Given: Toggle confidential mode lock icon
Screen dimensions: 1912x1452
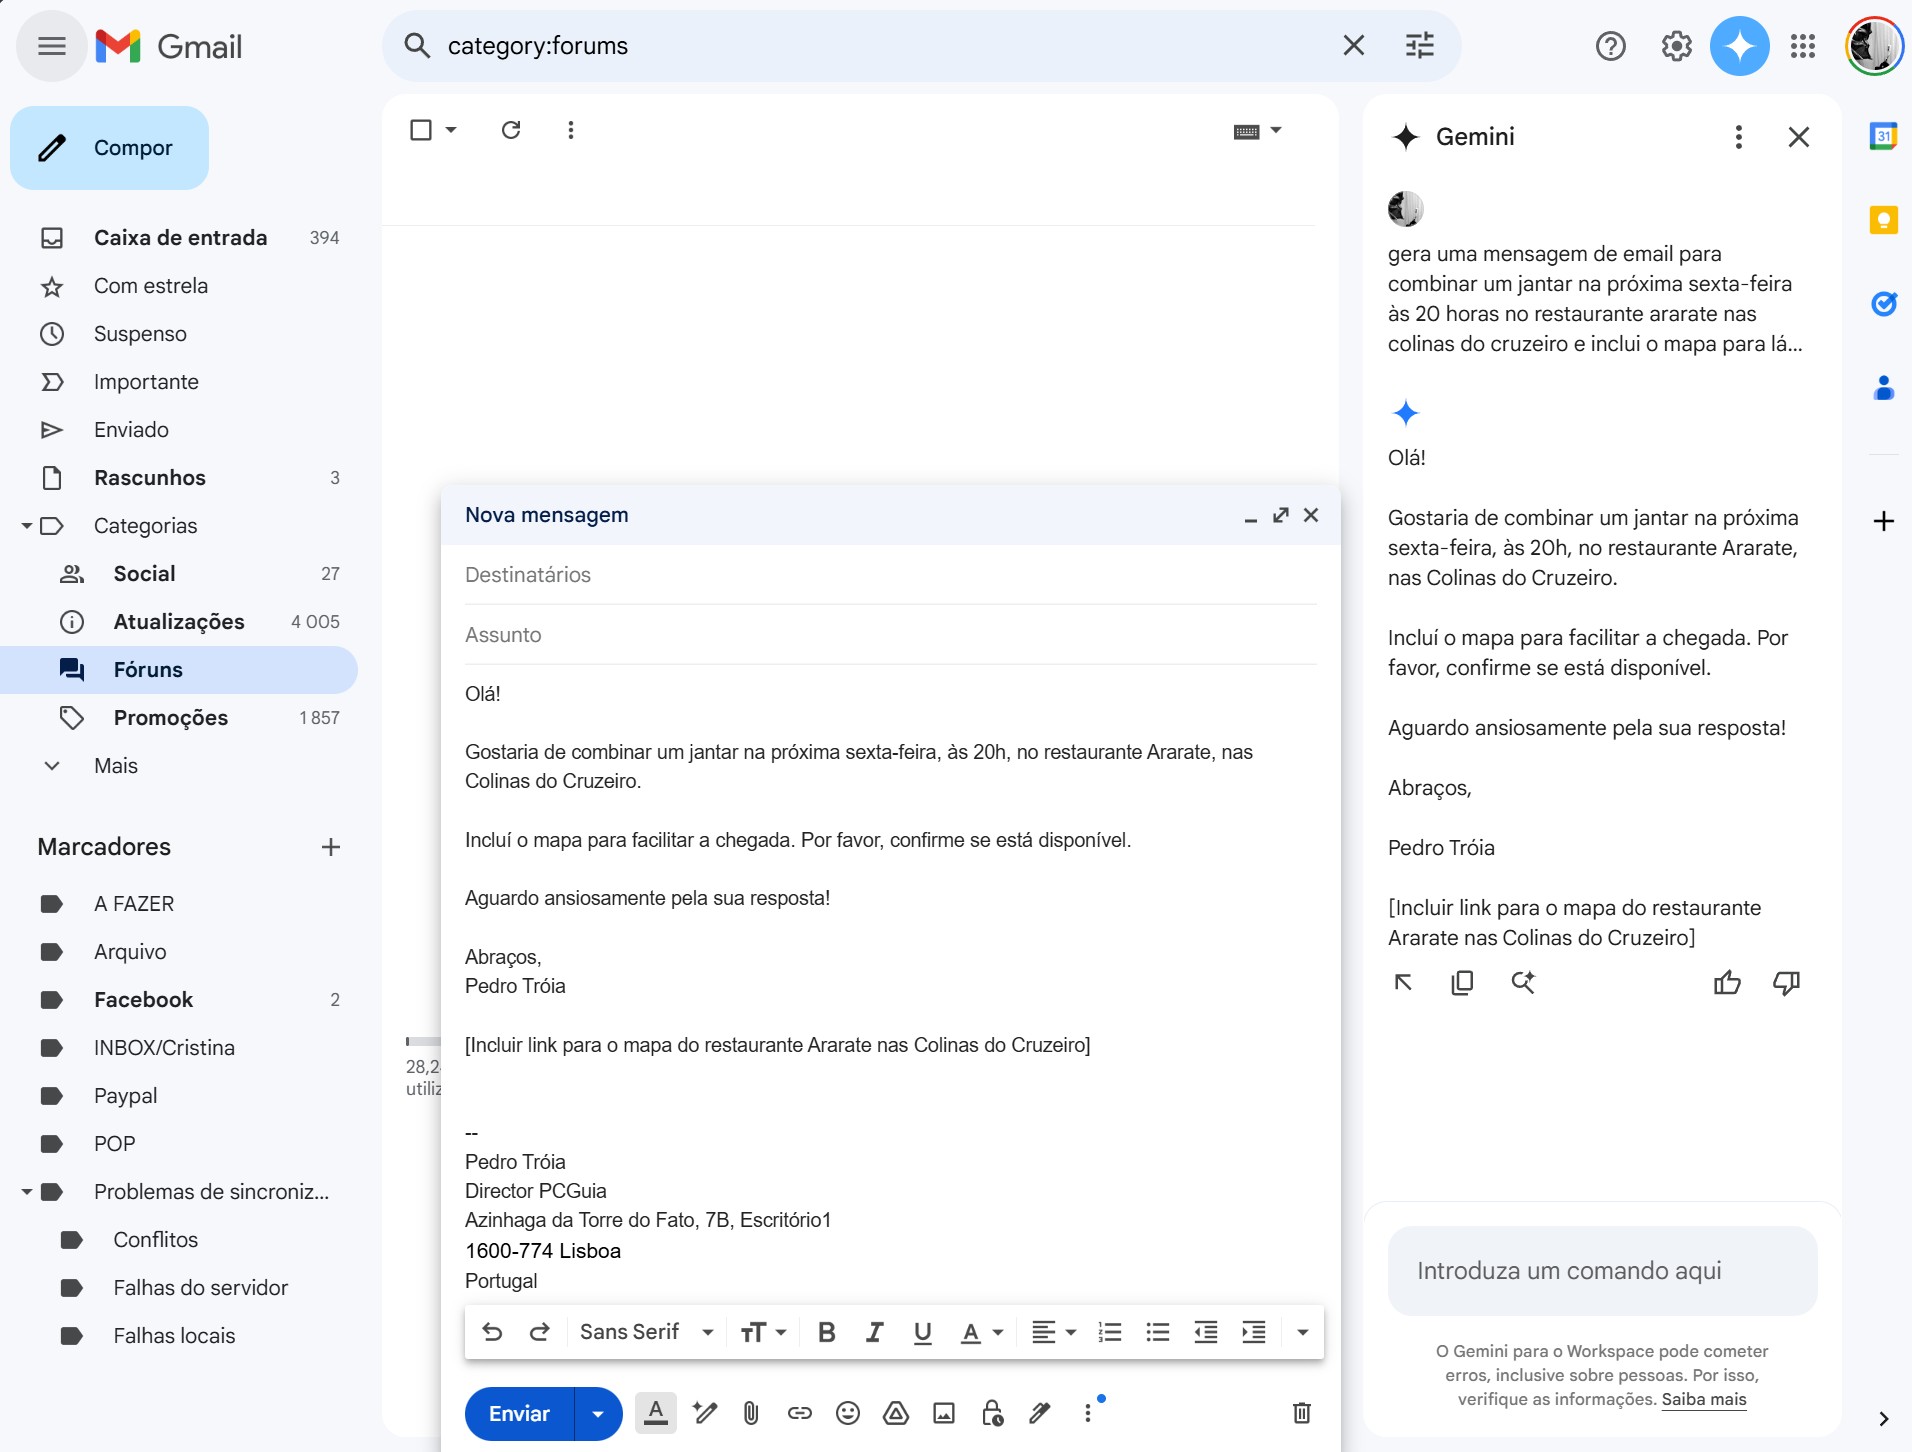Looking at the screenshot, I should click(991, 1413).
